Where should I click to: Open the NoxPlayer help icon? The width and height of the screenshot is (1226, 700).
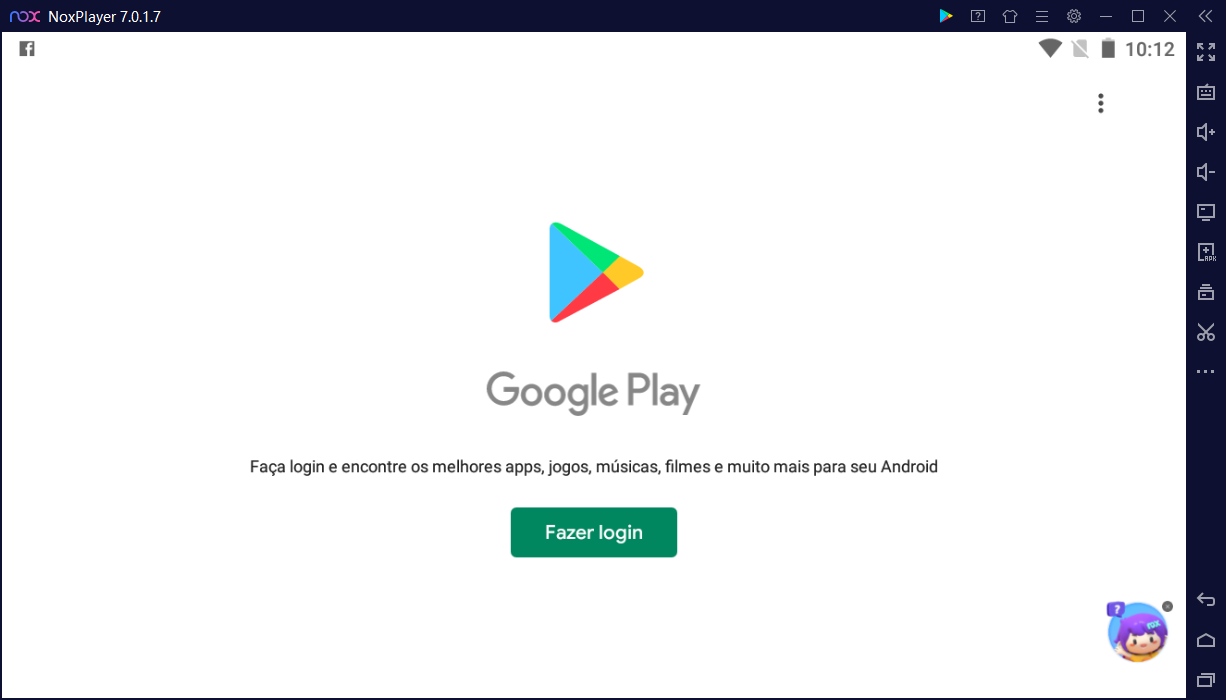coord(978,16)
